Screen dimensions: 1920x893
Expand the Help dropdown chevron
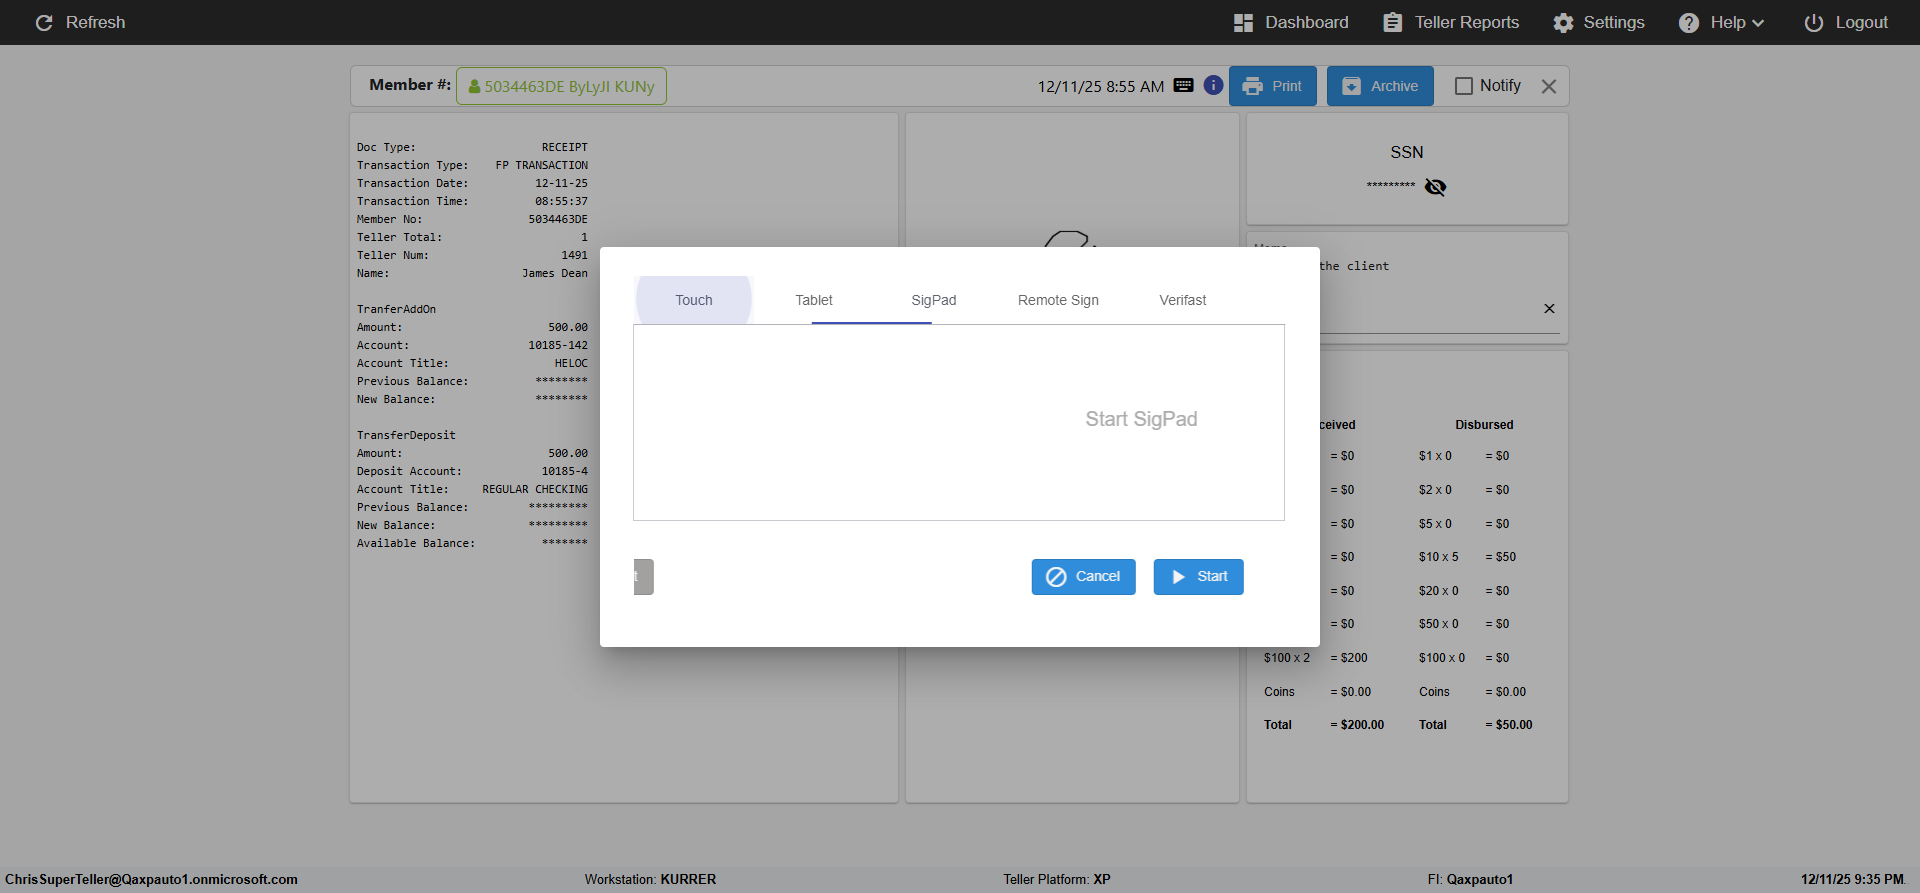(1758, 23)
